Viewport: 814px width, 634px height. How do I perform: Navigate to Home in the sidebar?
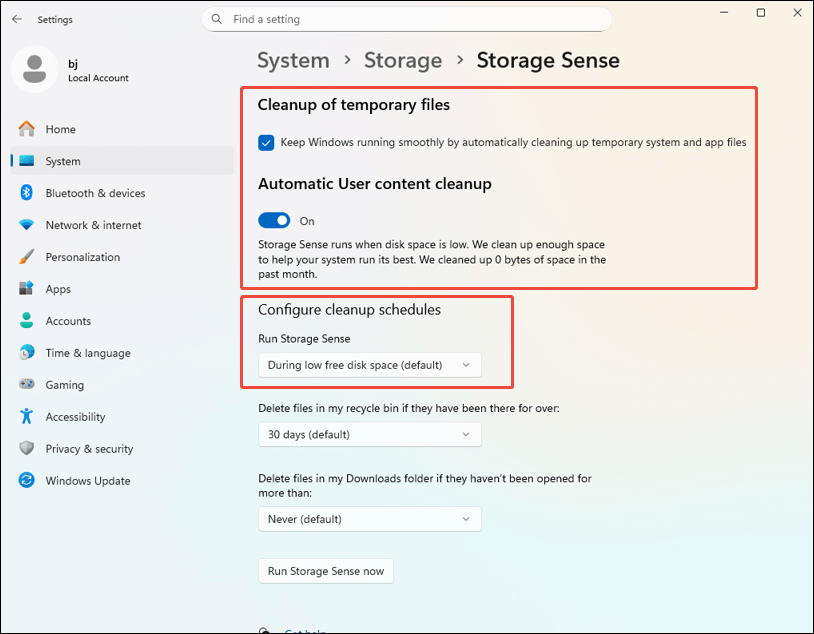(62, 129)
